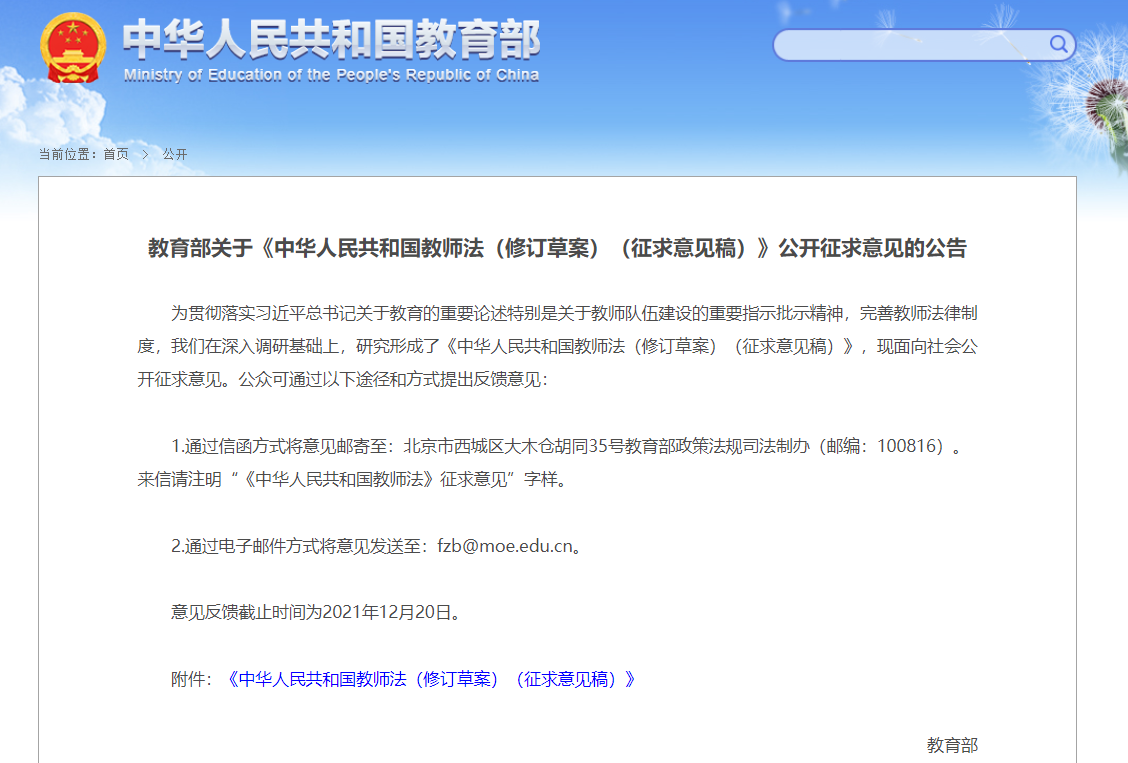
Task: Click the paragraph starting 为贯彻落实习近平总书记
Action: point(558,346)
